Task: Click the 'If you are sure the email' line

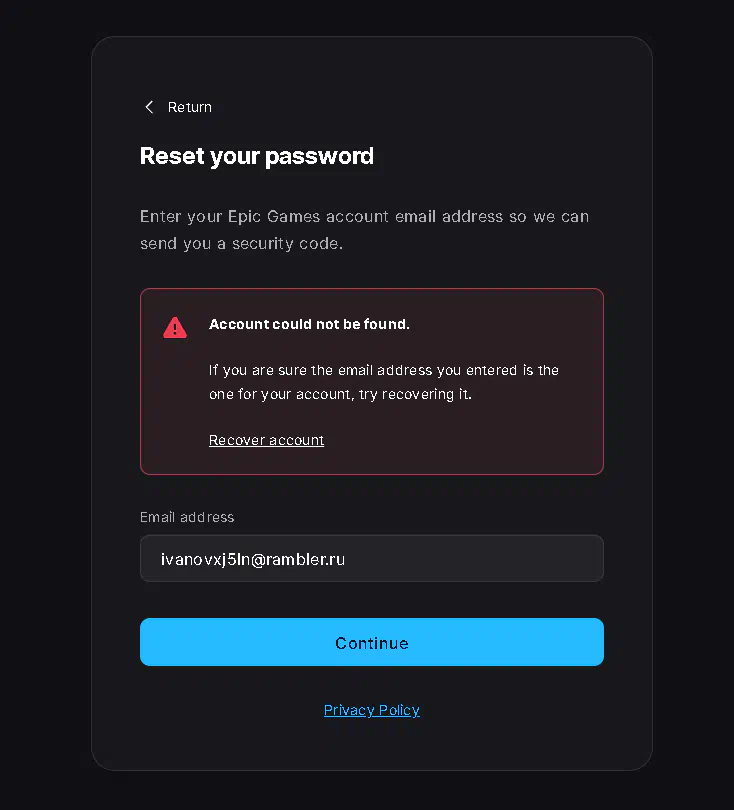Action: [384, 370]
